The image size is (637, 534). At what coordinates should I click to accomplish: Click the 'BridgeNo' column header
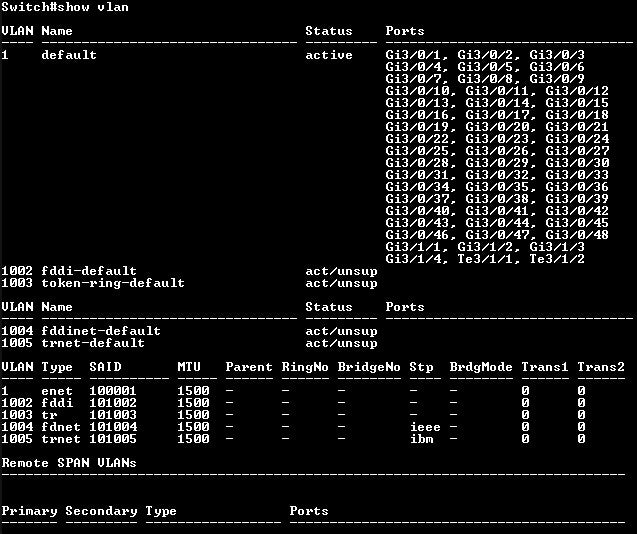tap(369, 367)
